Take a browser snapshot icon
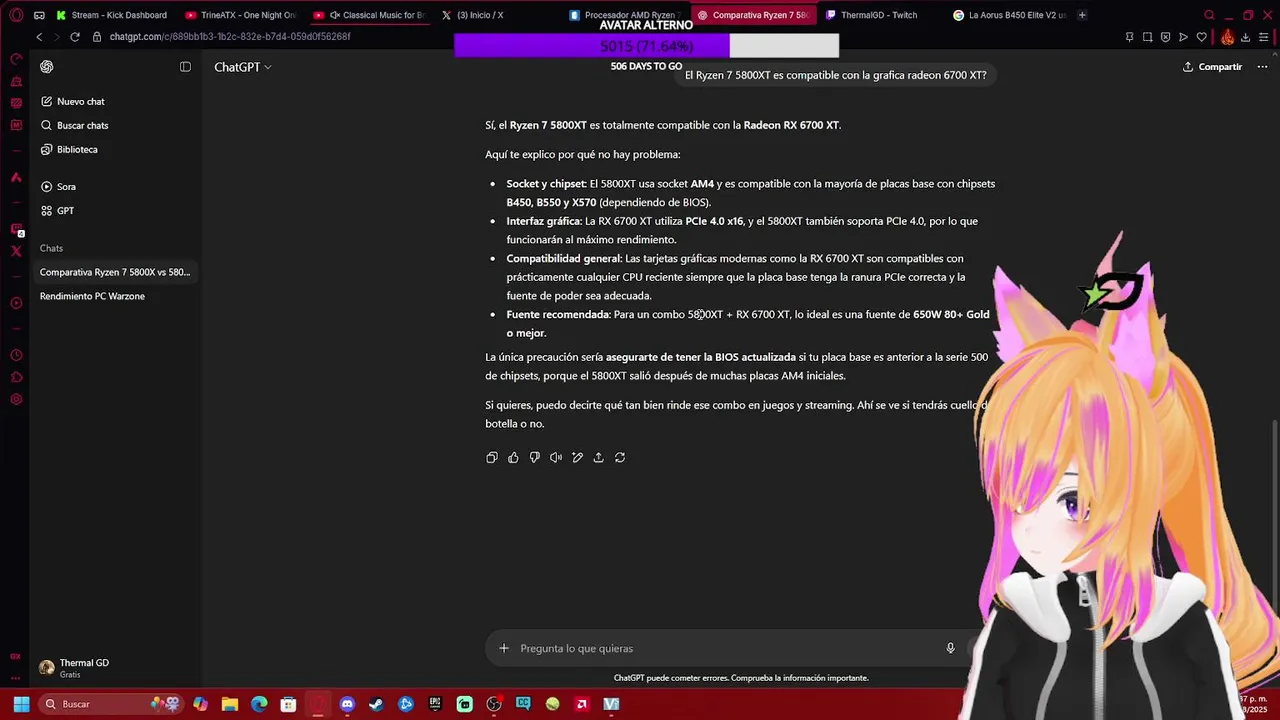 (1147, 37)
